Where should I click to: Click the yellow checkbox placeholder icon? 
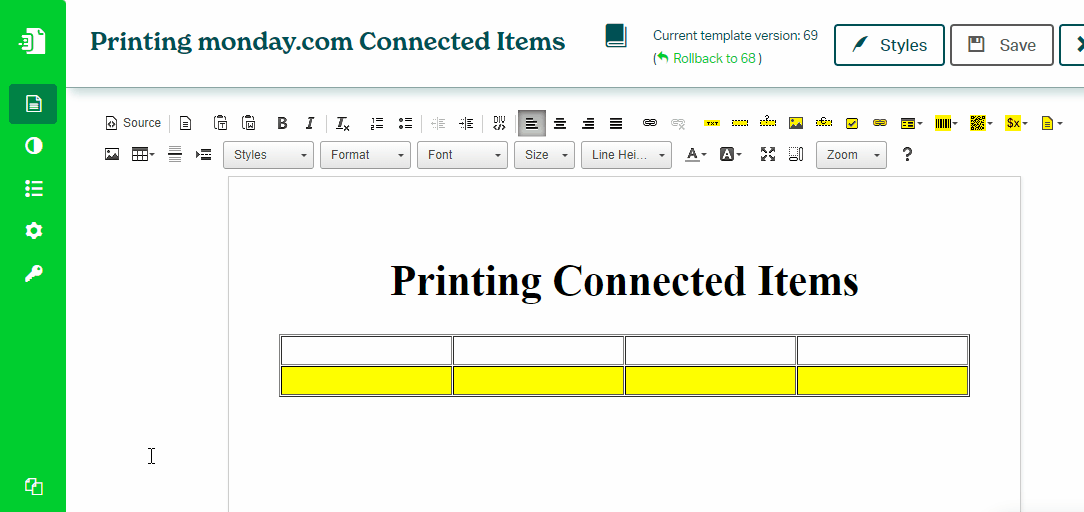tap(852, 123)
